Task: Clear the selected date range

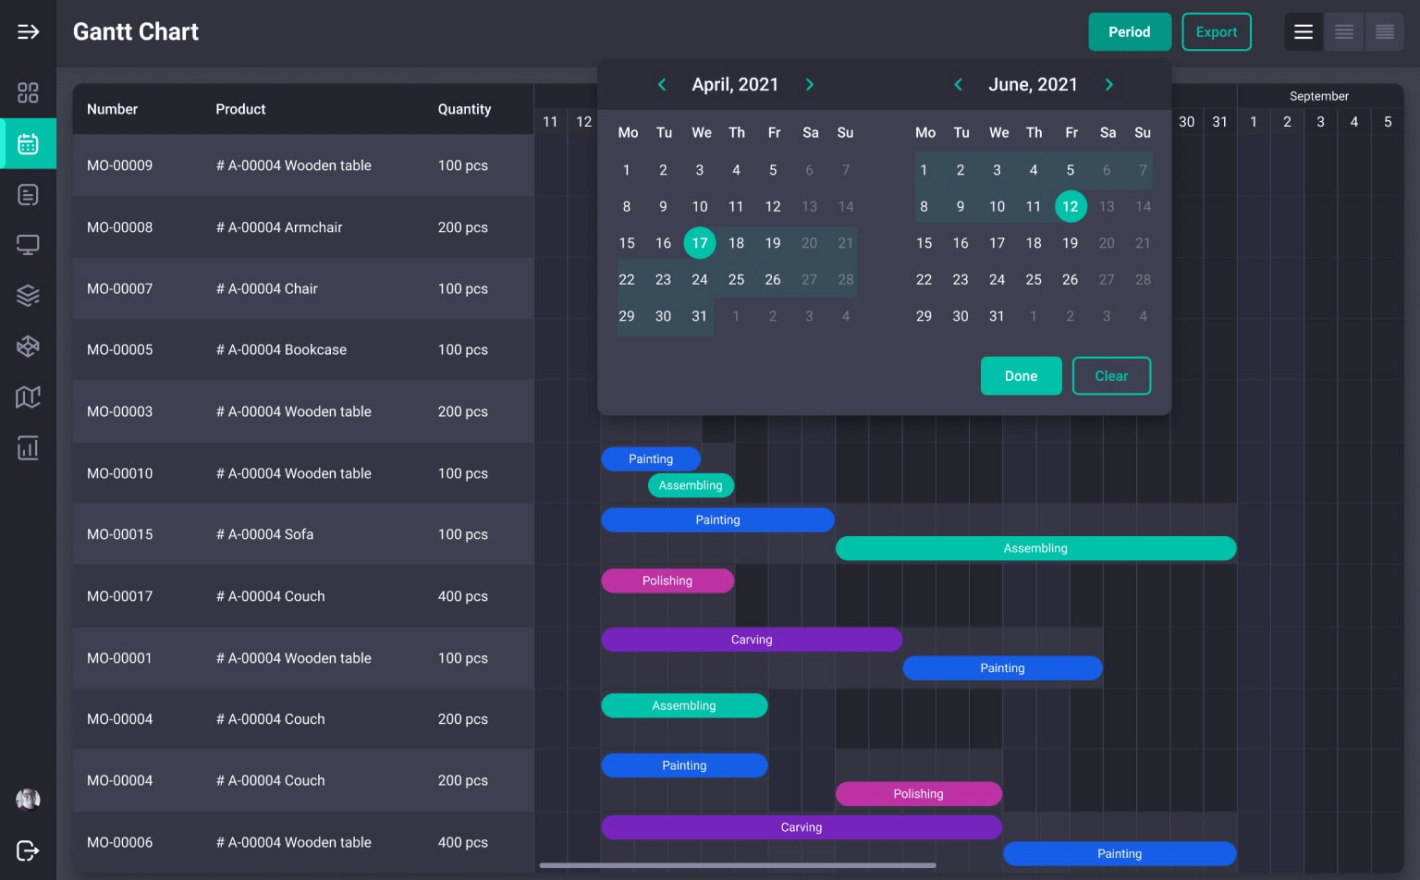Action: click(1111, 376)
